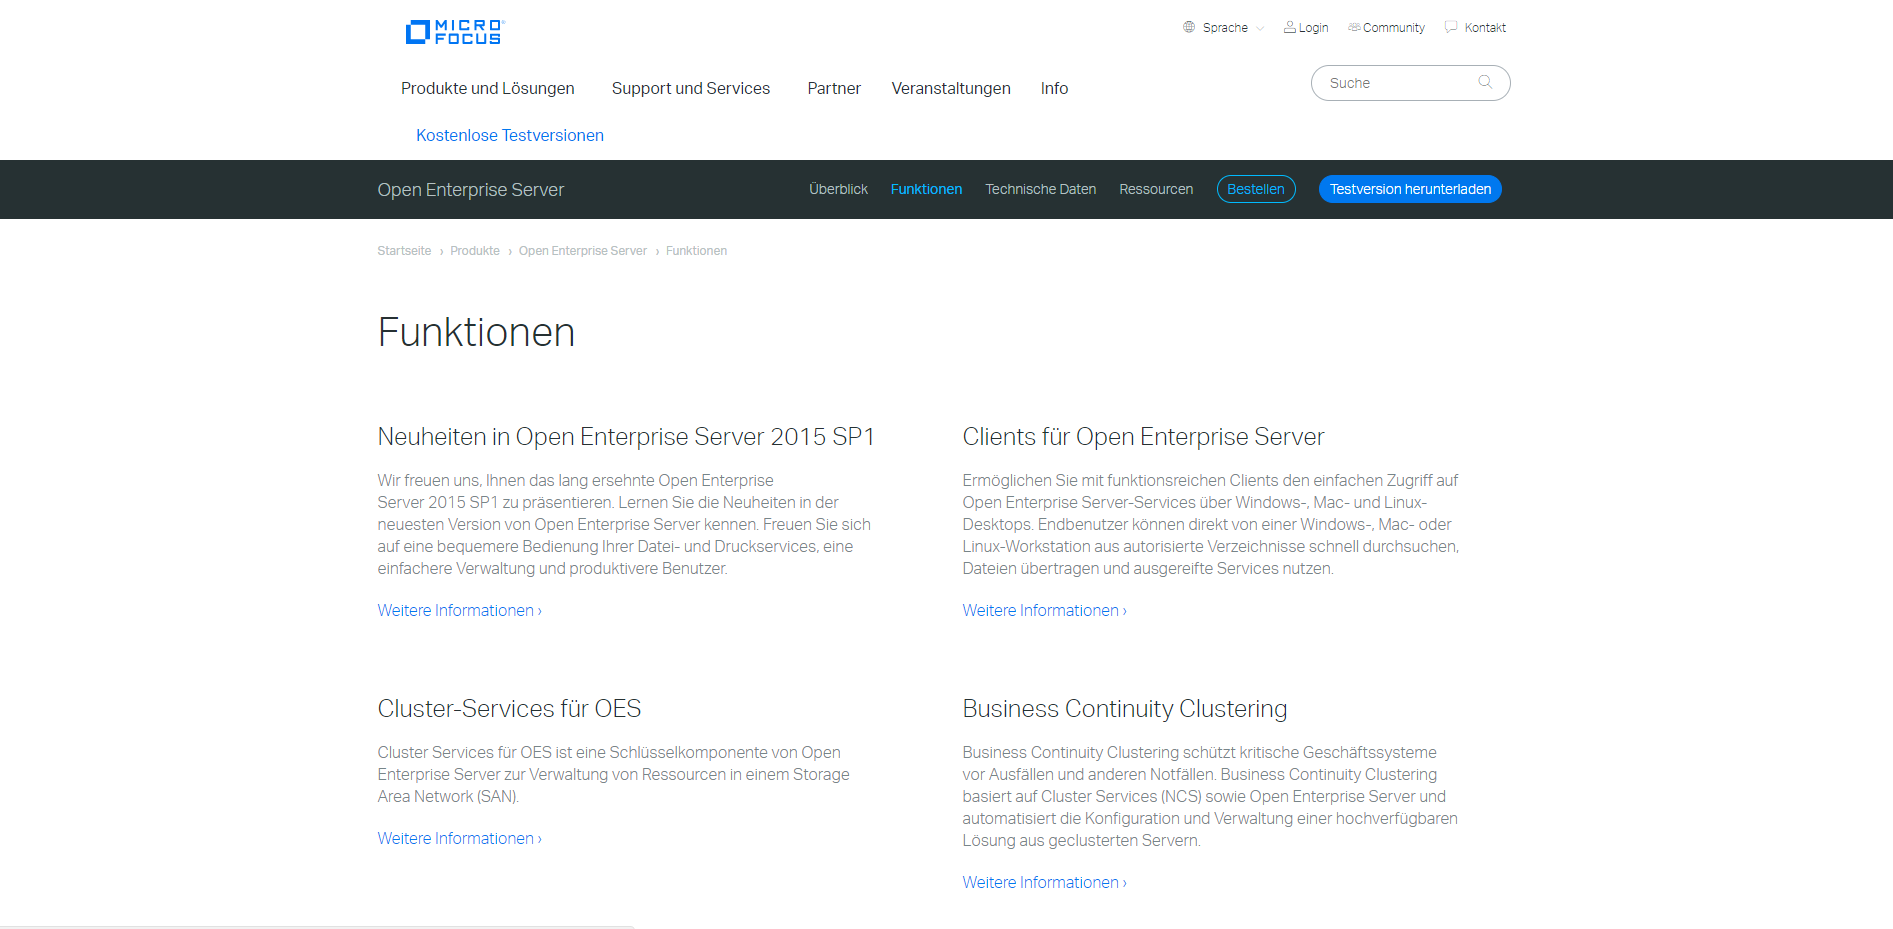Open Weitere Informationen under Cluster-Services section
Screen dimensions: 1893x929
pos(460,838)
